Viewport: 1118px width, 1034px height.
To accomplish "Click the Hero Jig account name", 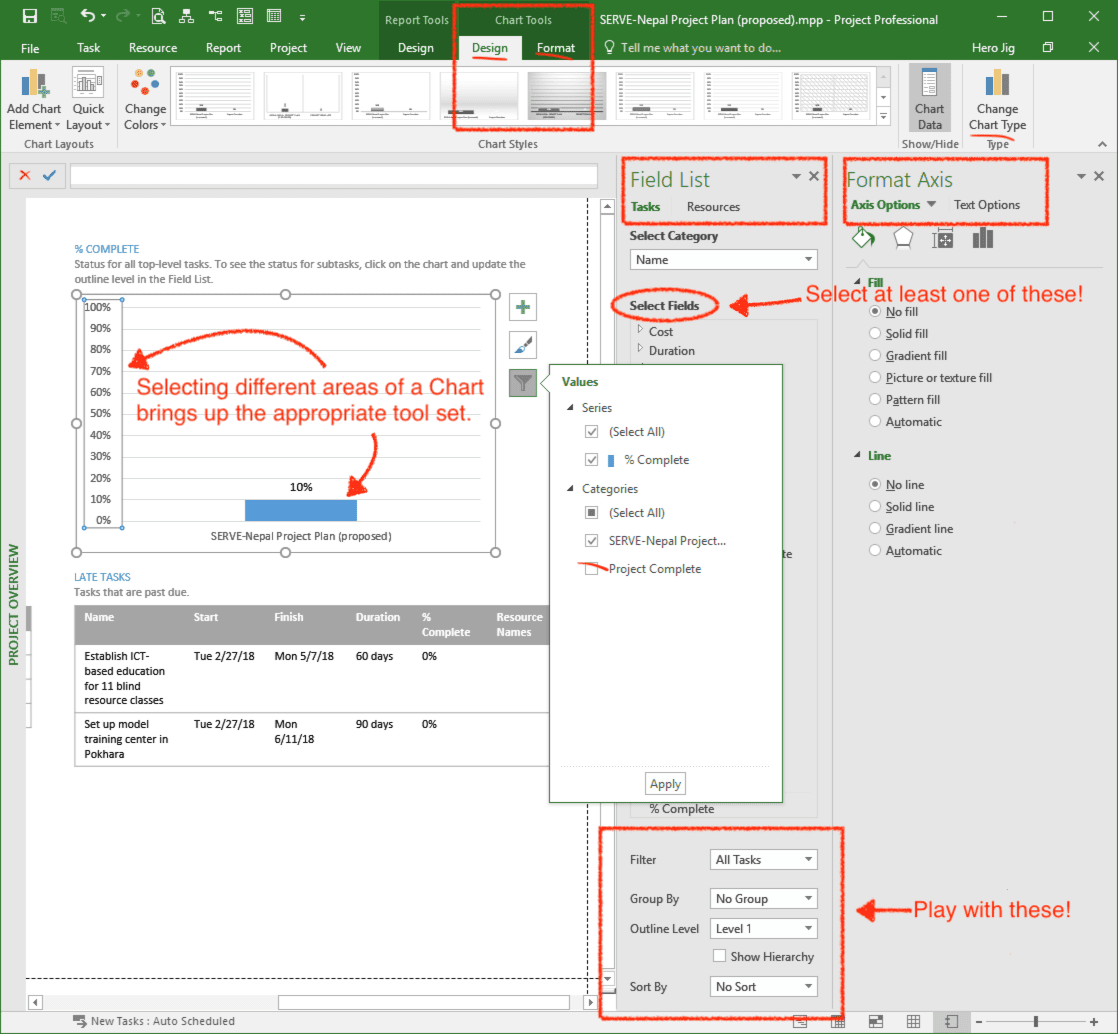I will pyautogui.click(x=993, y=48).
